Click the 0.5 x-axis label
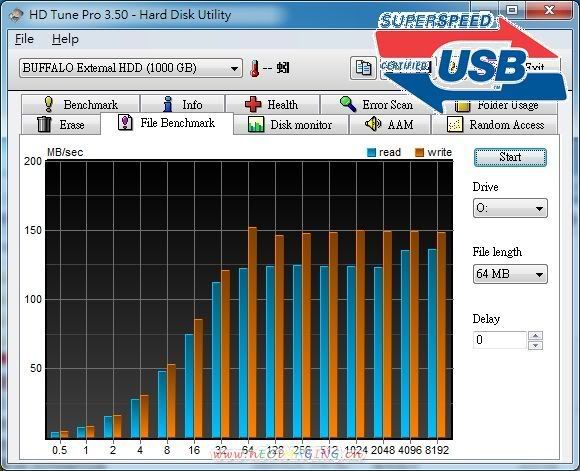 (60, 450)
